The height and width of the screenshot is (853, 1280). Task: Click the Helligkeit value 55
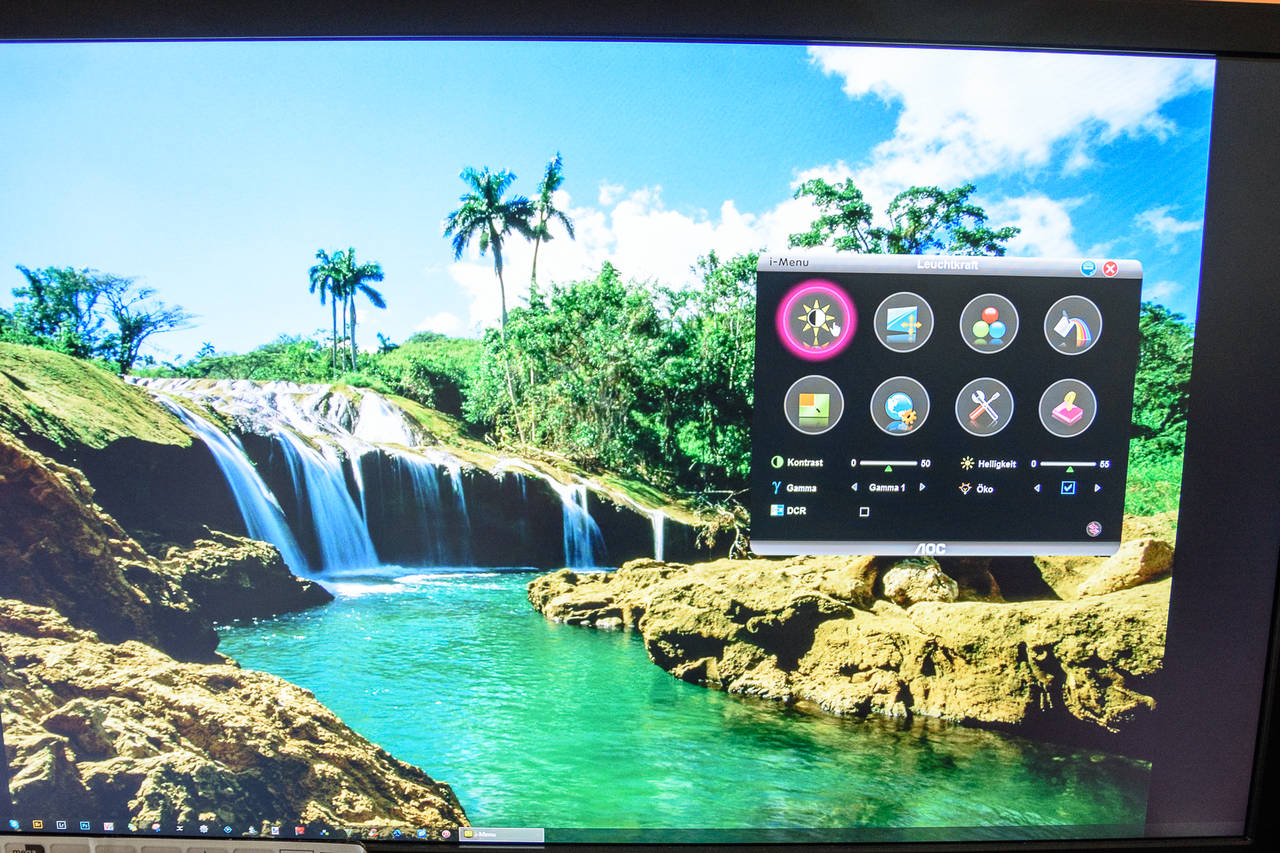1105,464
